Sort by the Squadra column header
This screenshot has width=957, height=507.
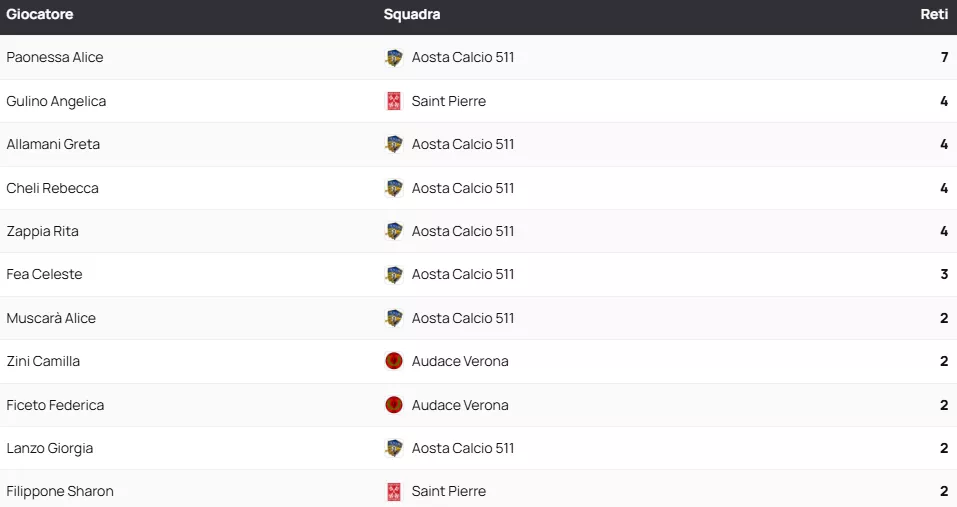[412, 15]
